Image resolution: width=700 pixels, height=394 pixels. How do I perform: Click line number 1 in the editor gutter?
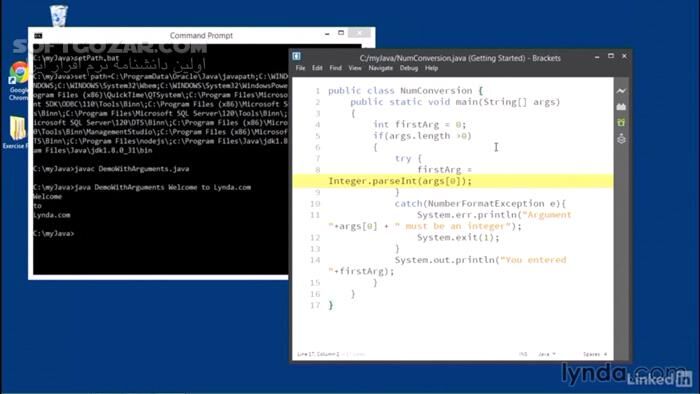[317, 91]
